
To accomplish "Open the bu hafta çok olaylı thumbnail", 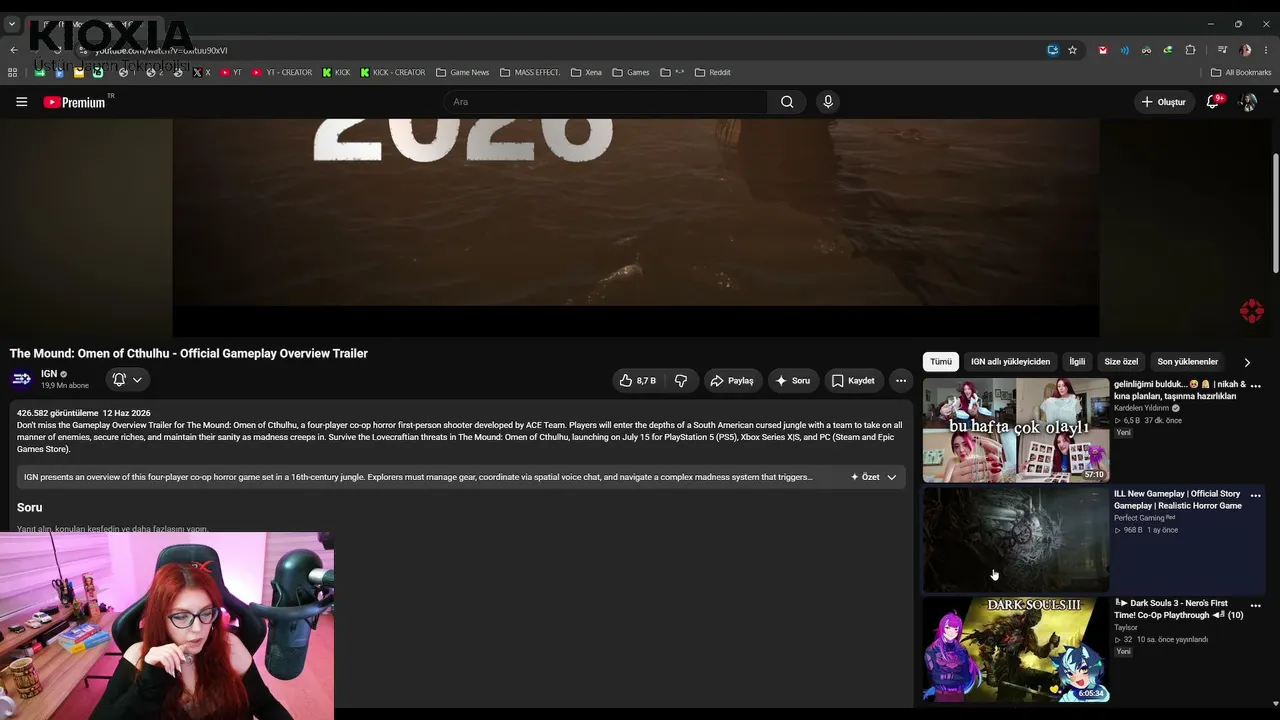I will (x=1016, y=430).
